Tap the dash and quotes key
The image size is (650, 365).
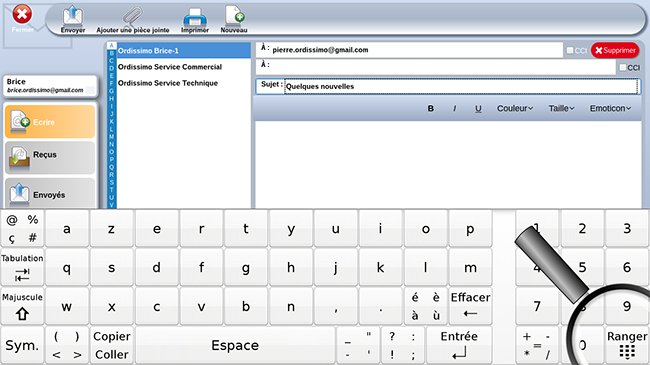[x=358, y=346]
